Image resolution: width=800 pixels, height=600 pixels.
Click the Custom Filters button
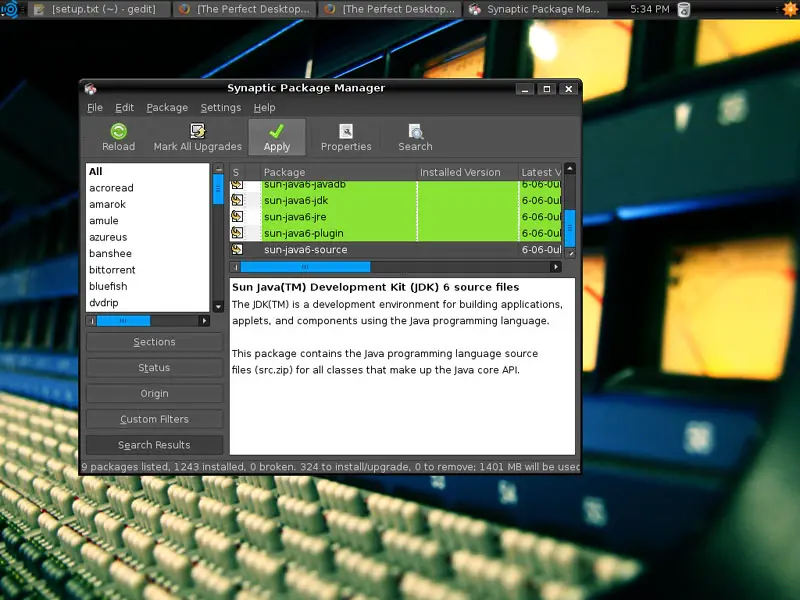click(154, 419)
